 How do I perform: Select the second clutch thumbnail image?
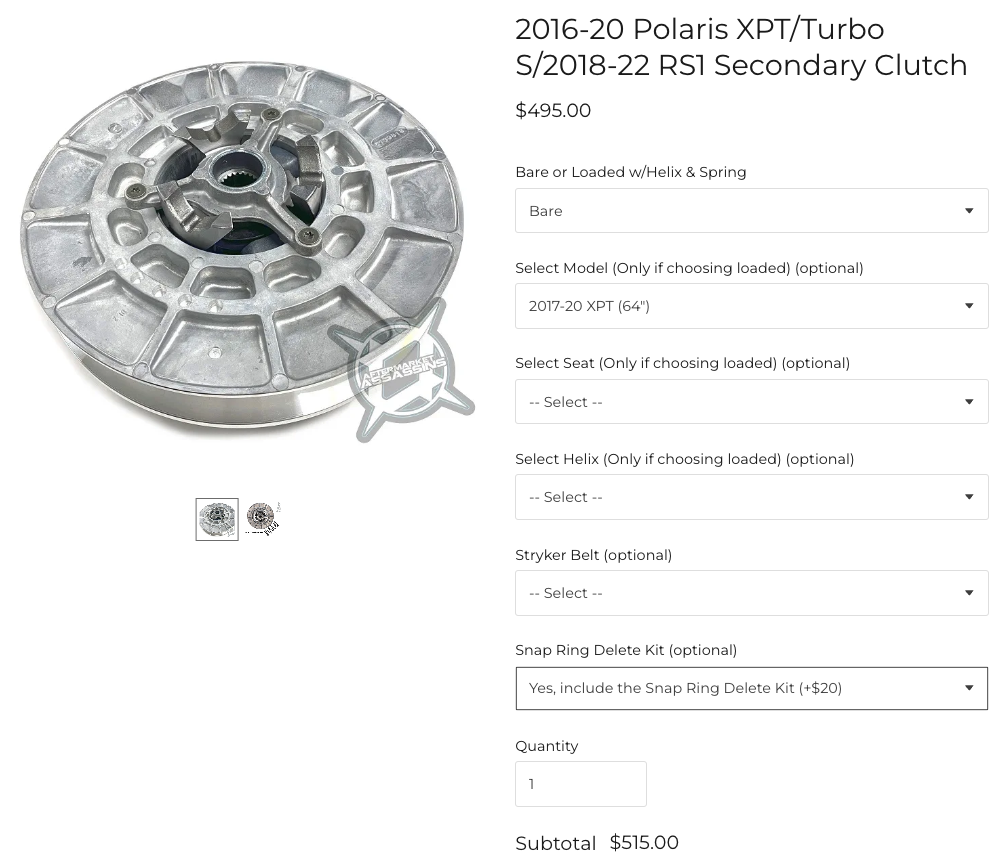click(x=263, y=519)
